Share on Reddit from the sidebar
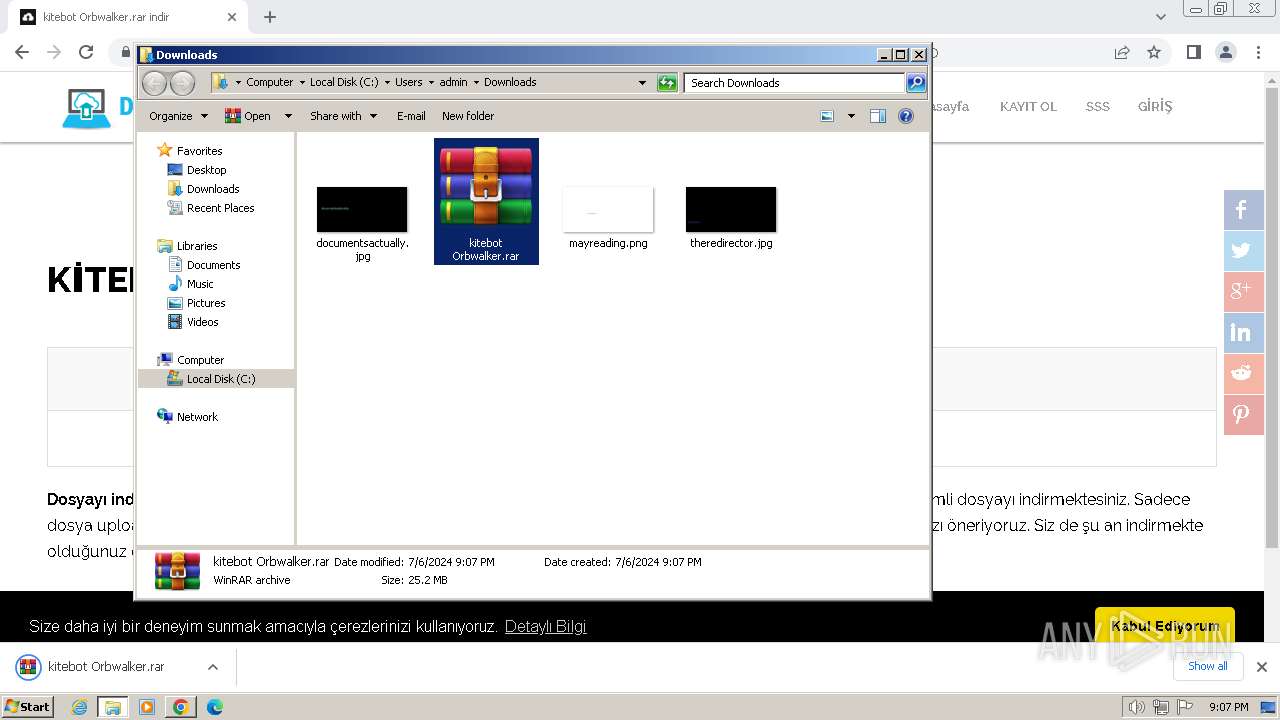The width and height of the screenshot is (1280, 720). 1244,373
